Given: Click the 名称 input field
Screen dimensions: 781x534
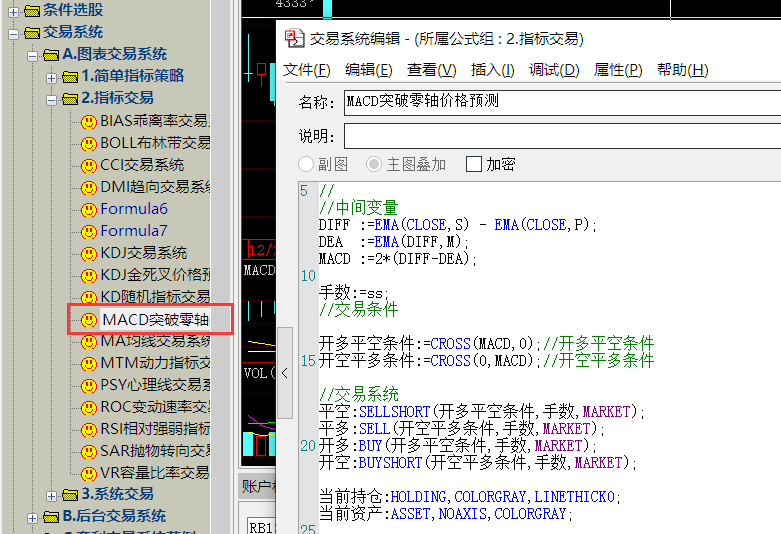Looking at the screenshot, I should pos(562,102).
